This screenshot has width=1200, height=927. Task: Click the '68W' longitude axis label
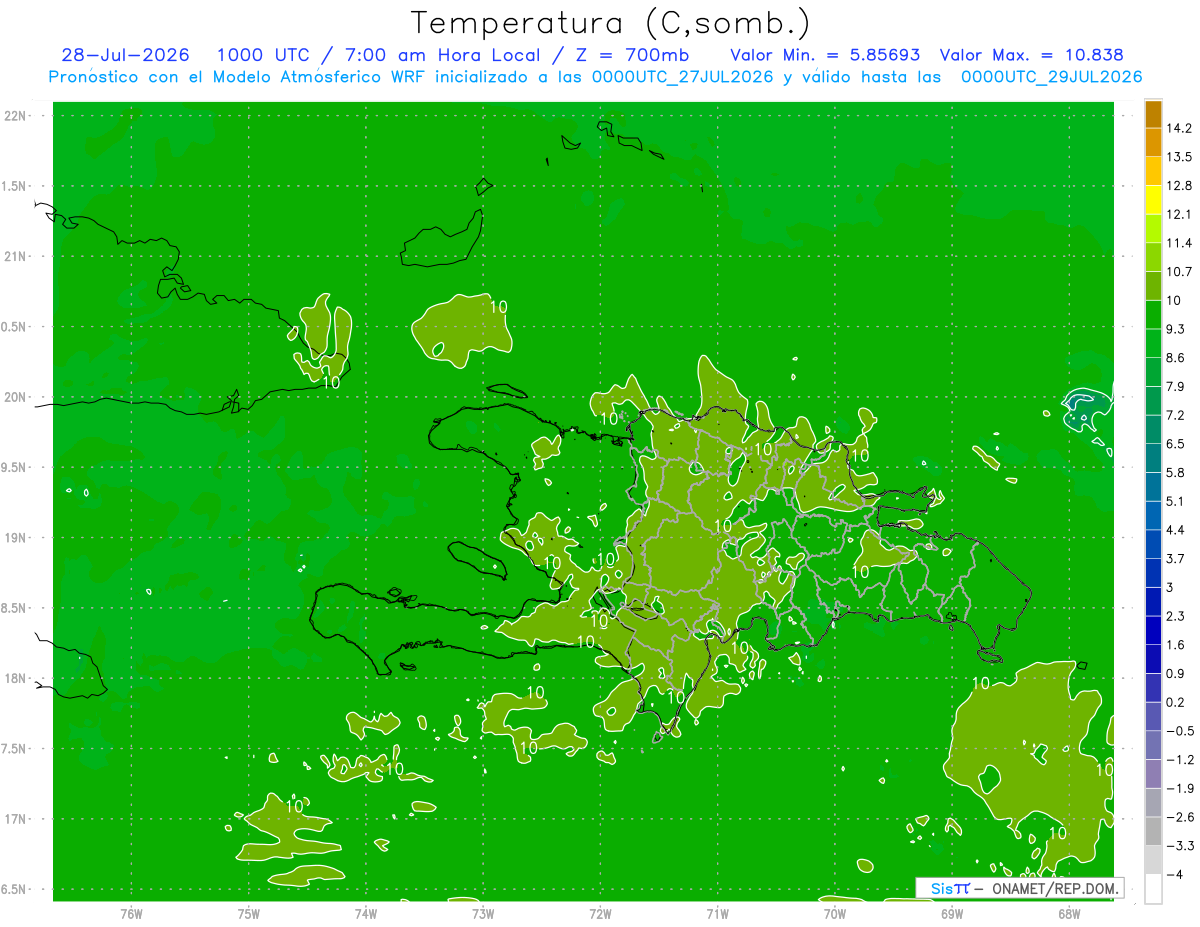1069,914
